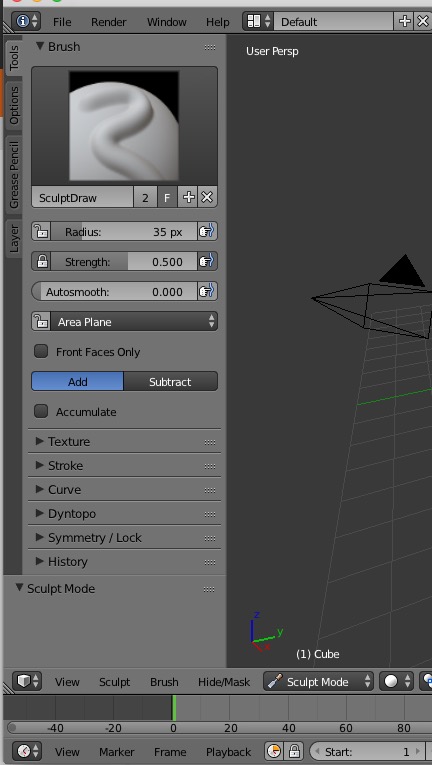
Task: Toggle fake user F for brush
Action: [167, 198]
